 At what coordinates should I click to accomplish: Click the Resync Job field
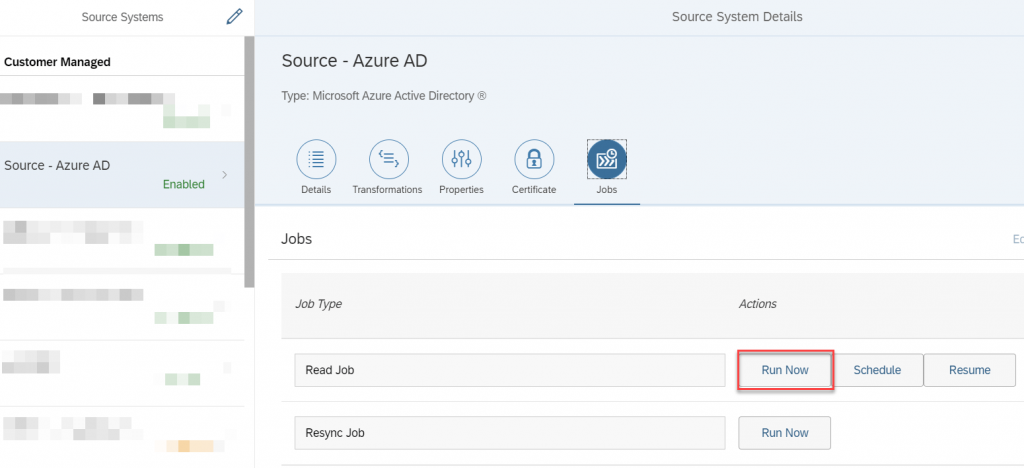pos(510,433)
